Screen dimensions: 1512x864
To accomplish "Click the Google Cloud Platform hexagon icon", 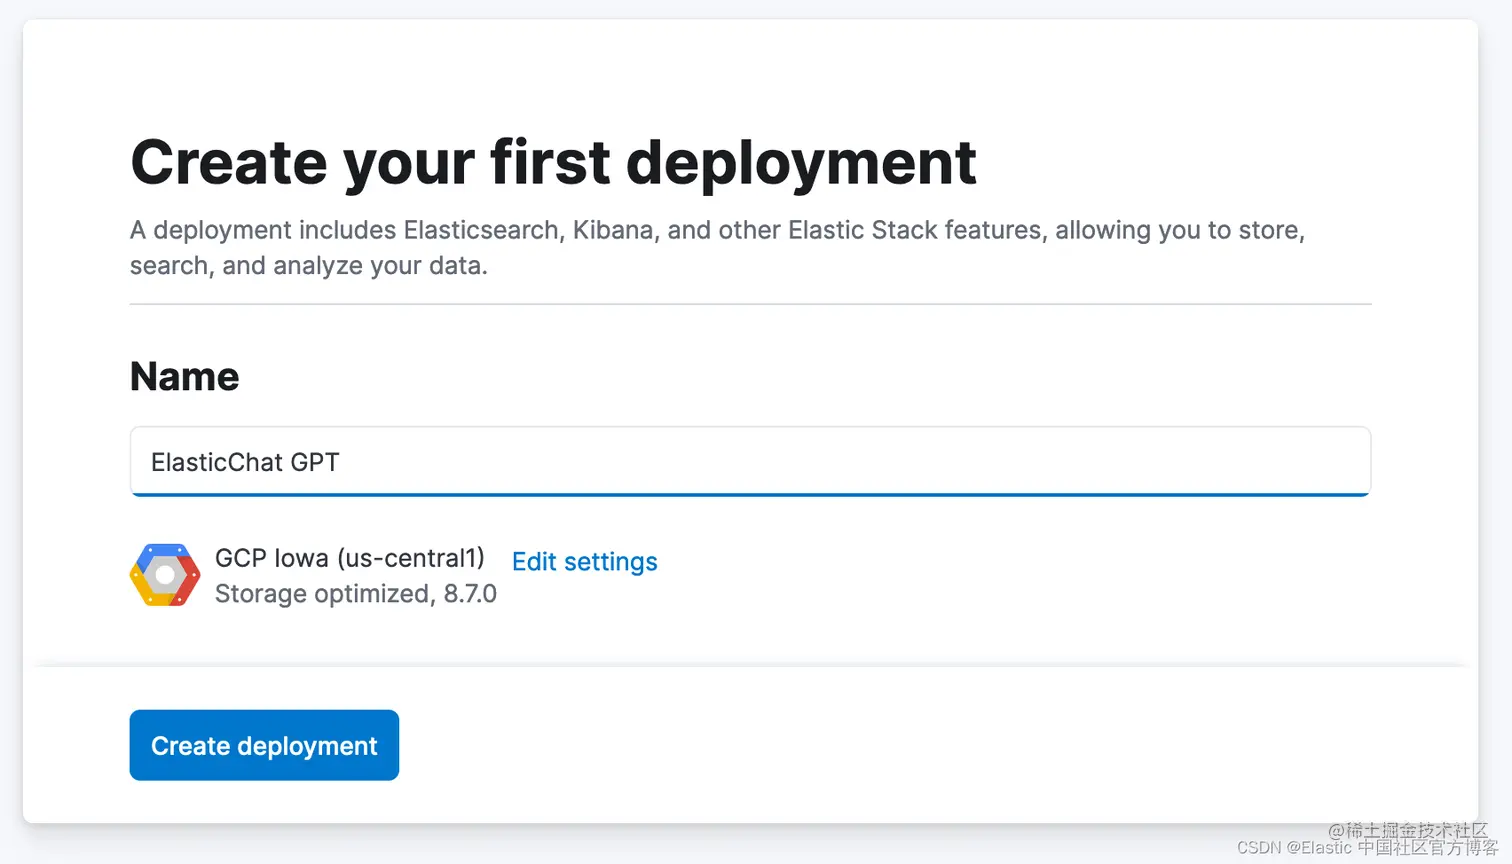I will [x=165, y=575].
